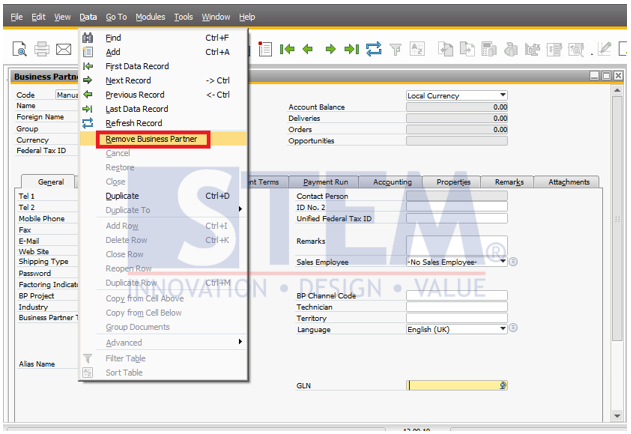Switch to the Remarks tab
The width and height of the screenshot is (631, 434).
508,182
